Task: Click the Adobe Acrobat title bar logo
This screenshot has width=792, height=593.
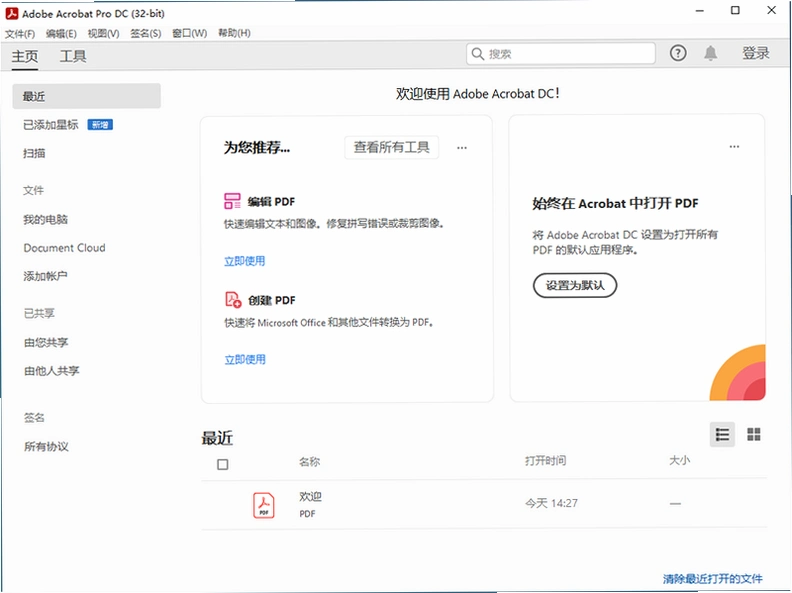Action: 12,14
